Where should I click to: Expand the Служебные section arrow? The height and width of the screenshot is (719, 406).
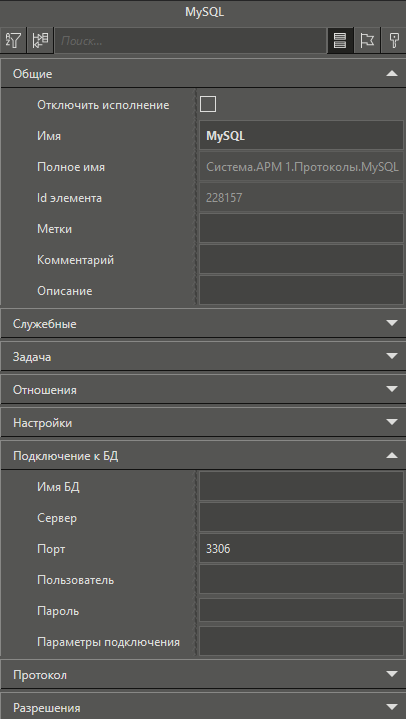pyautogui.click(x=391, y=323)
